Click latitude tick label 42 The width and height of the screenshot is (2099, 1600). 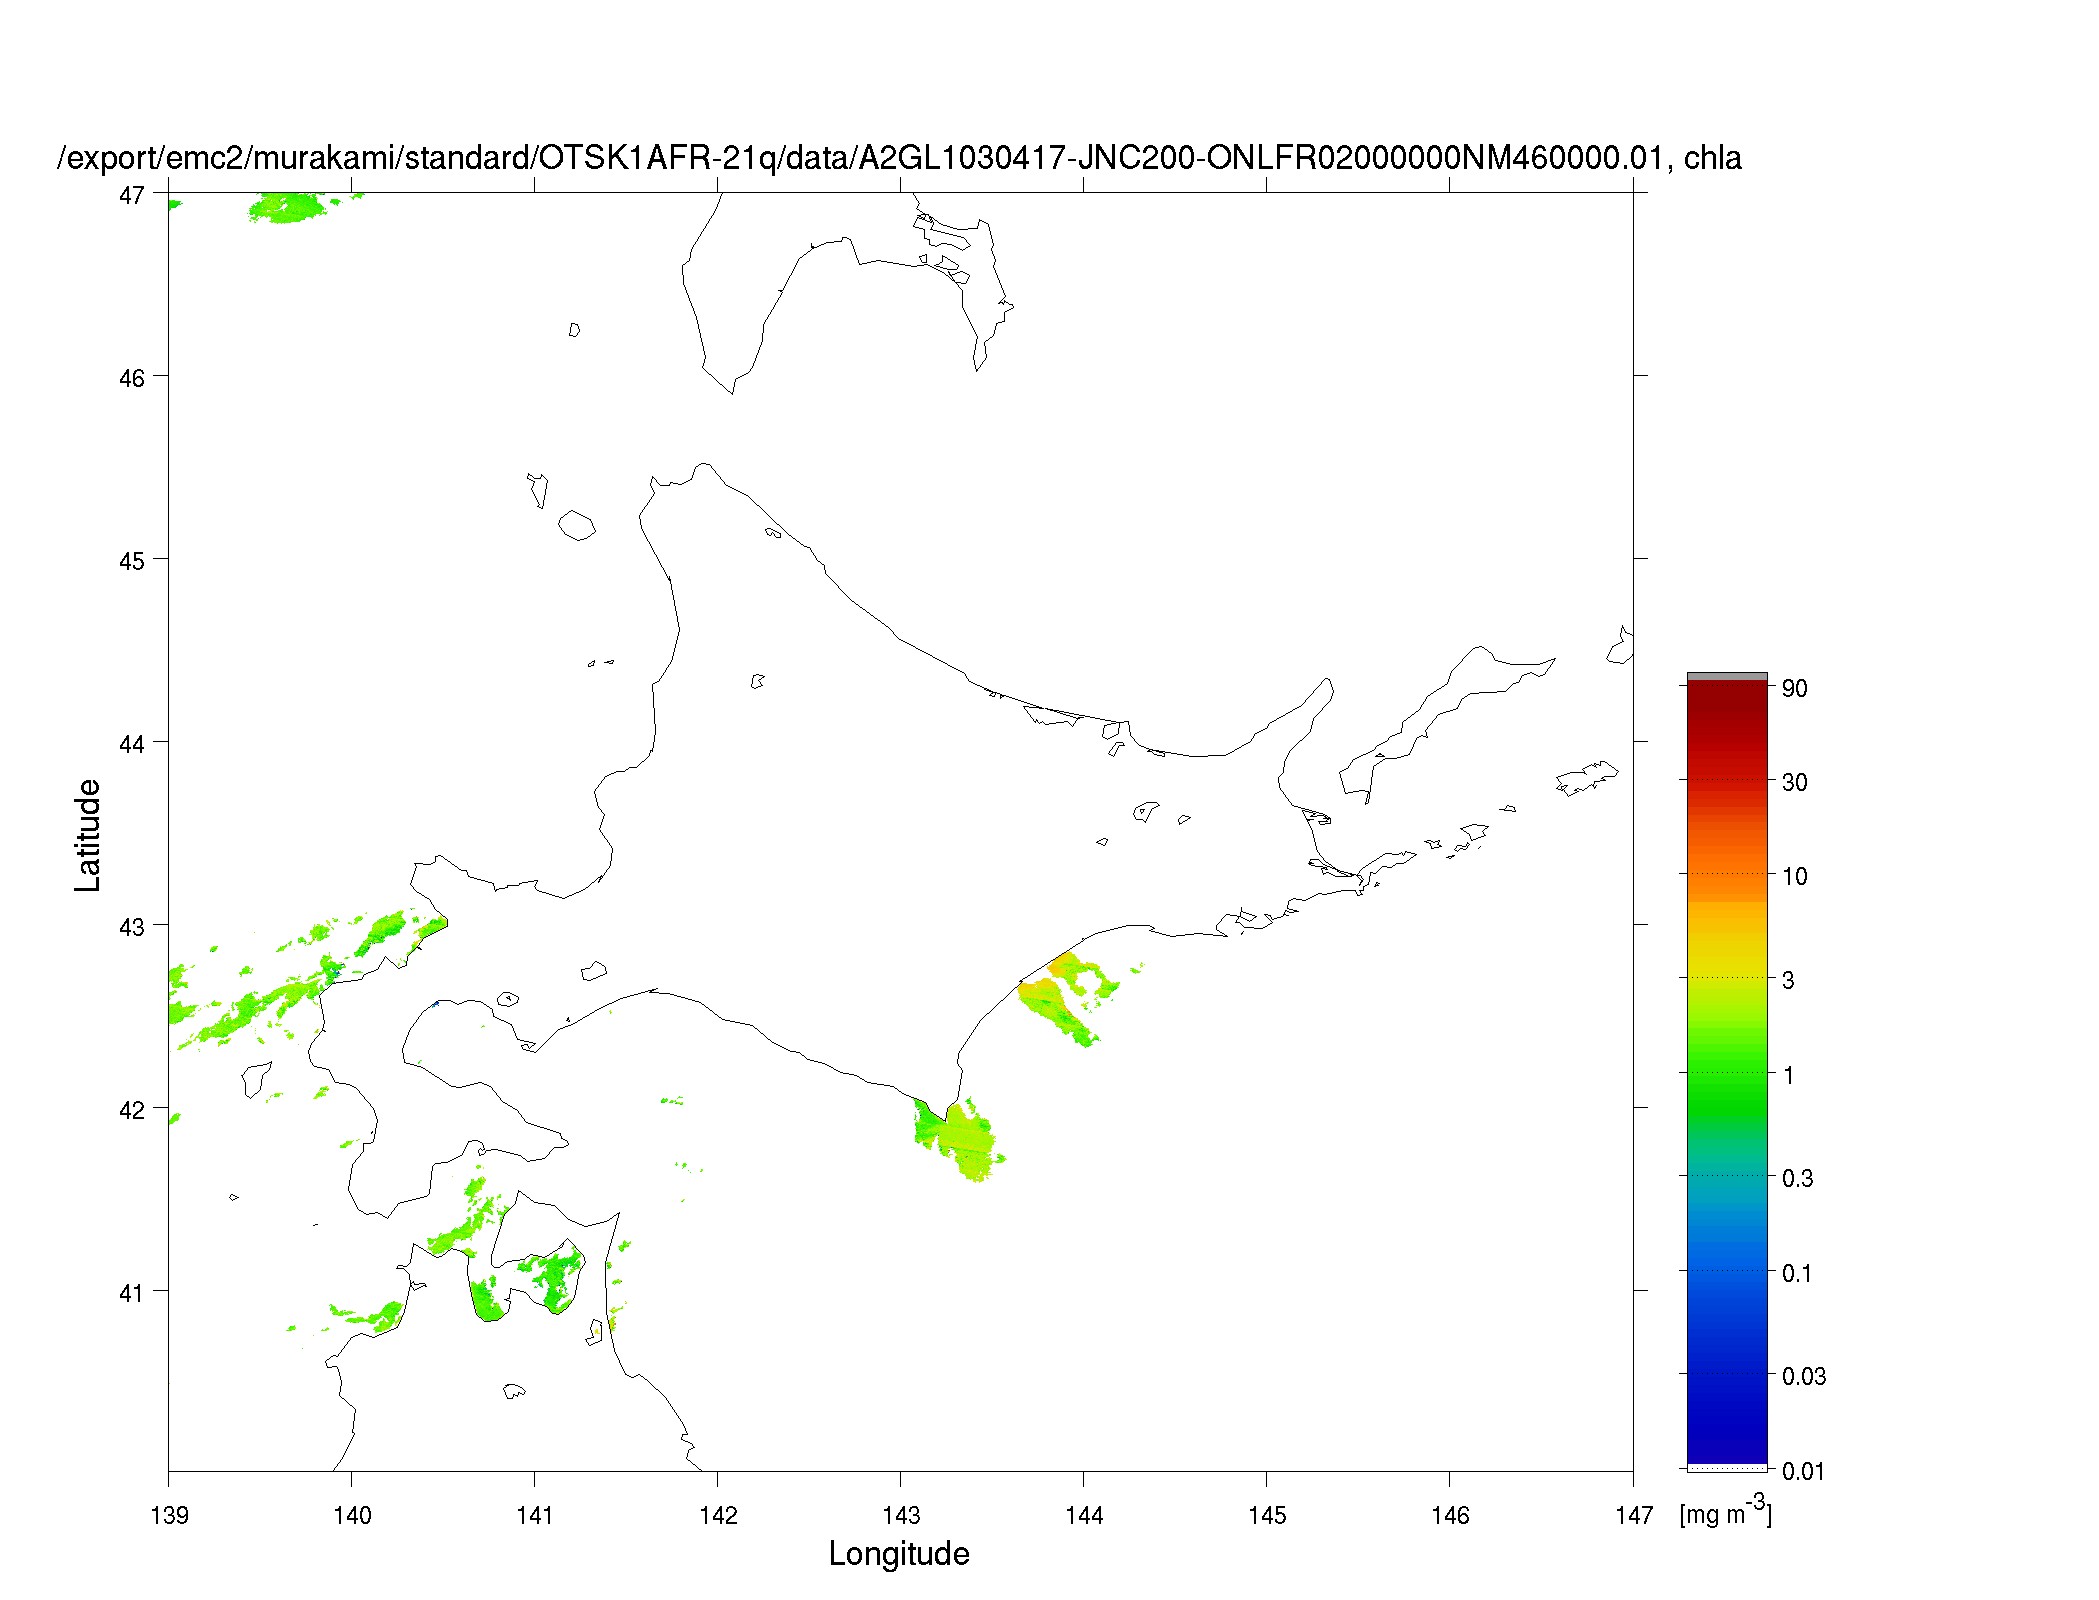[131, 1110]
